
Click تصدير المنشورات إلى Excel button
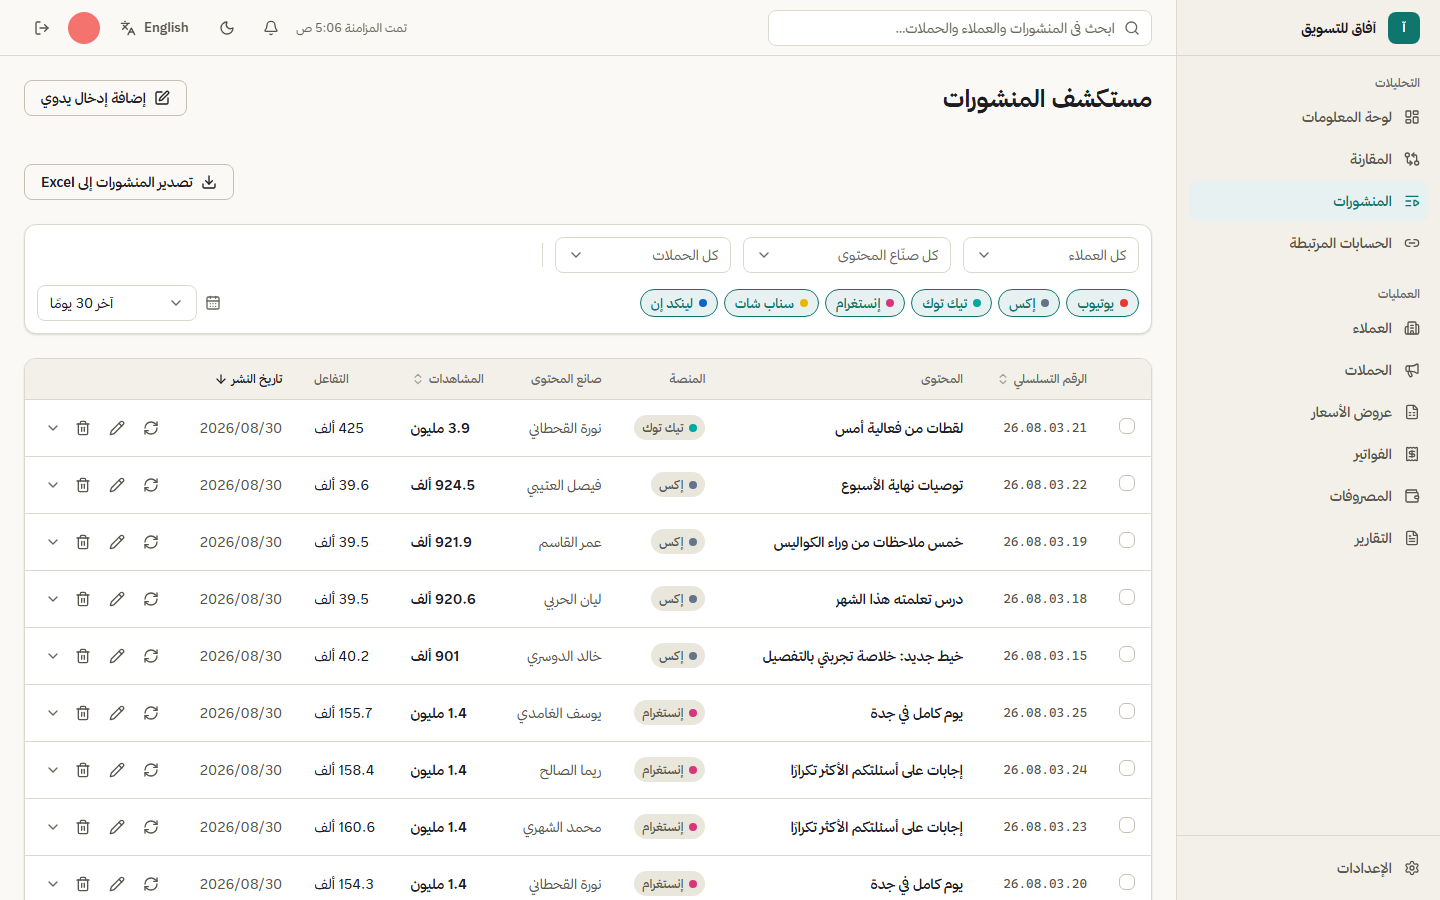[x=129, y=182]
